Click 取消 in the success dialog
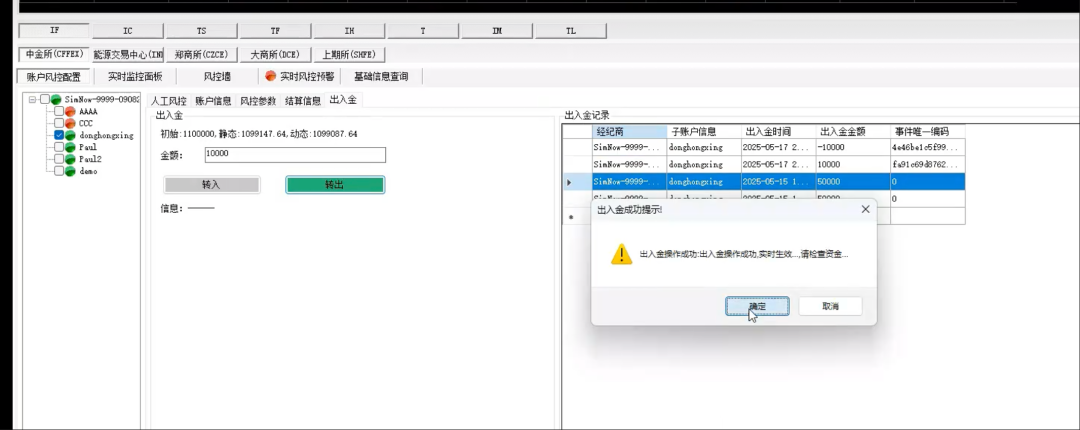 830,306
